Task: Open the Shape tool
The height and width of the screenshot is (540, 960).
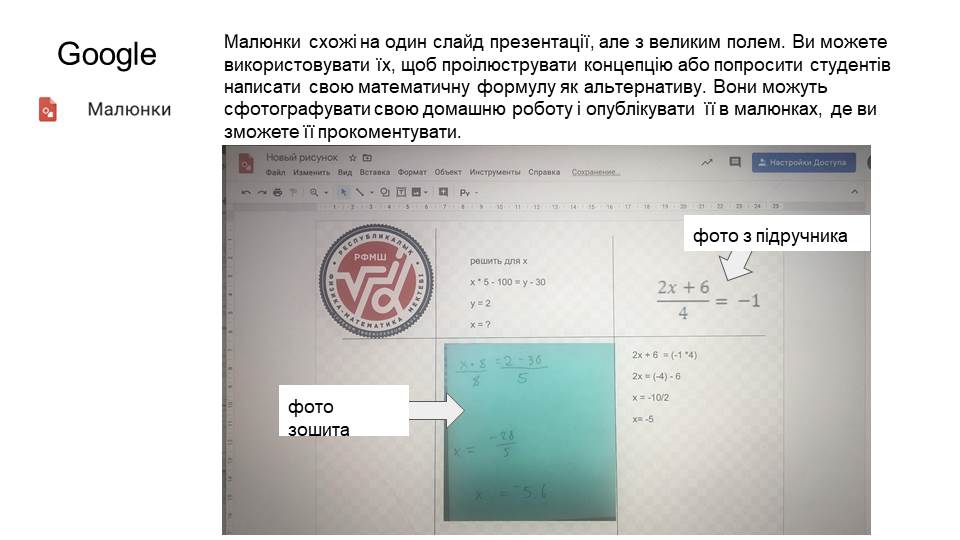Action: click(x=384, y=192)
